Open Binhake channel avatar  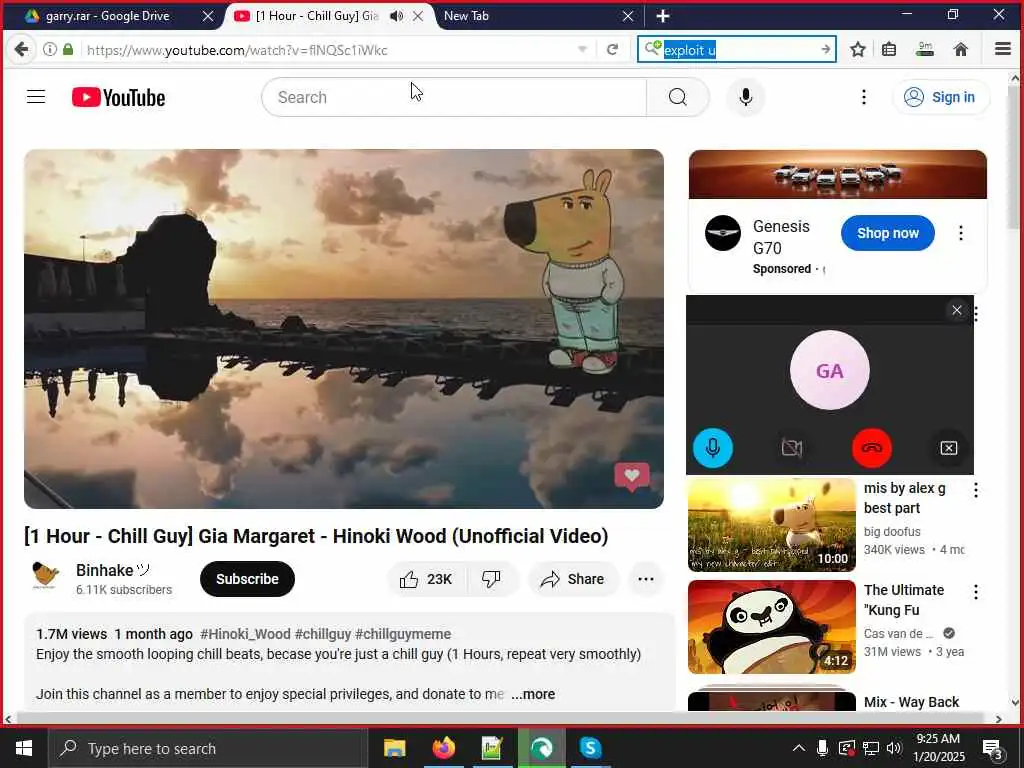46,577
